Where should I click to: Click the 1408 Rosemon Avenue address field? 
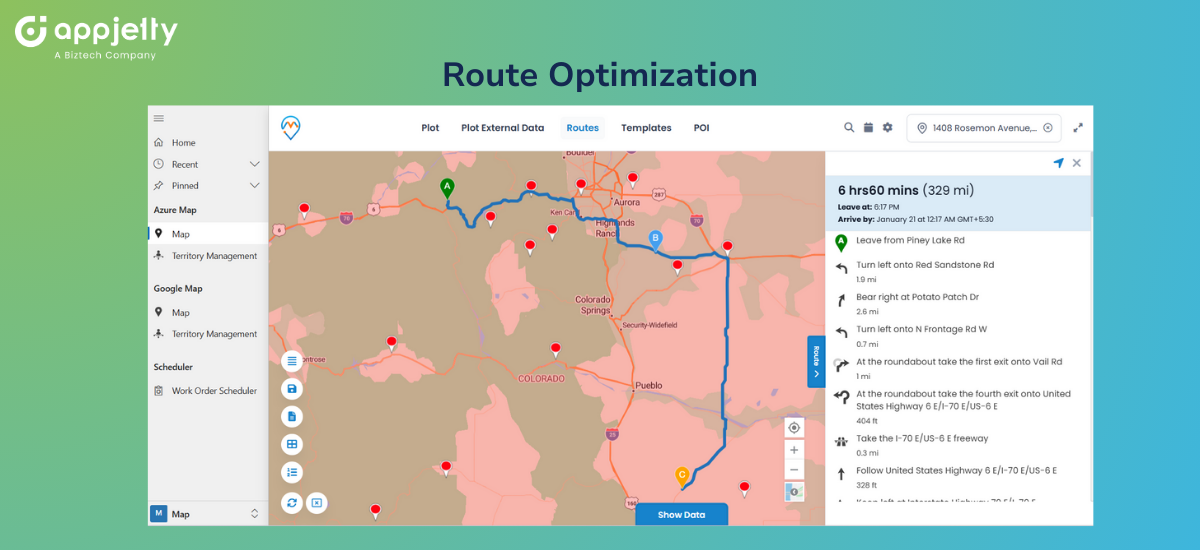(x=984, y=128)
